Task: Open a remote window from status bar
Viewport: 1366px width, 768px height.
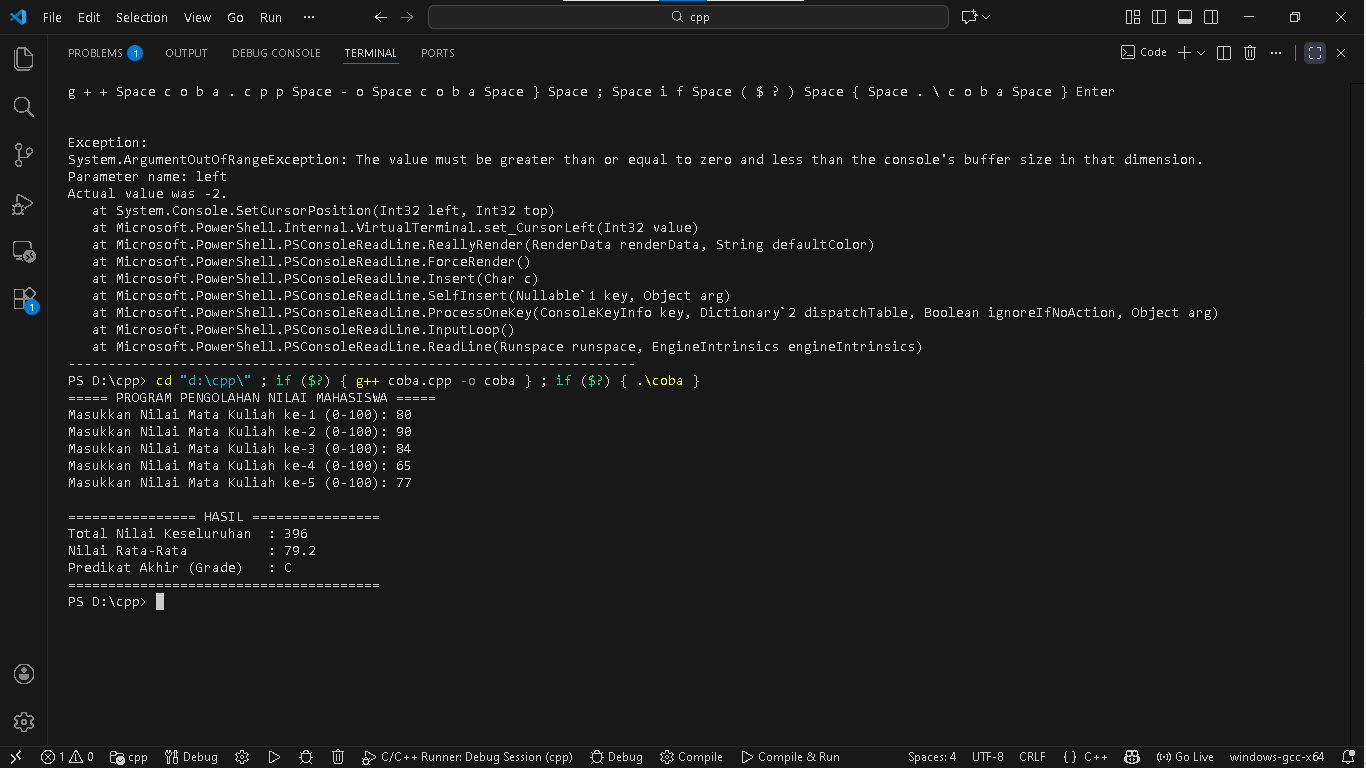Action: [16, 757]
